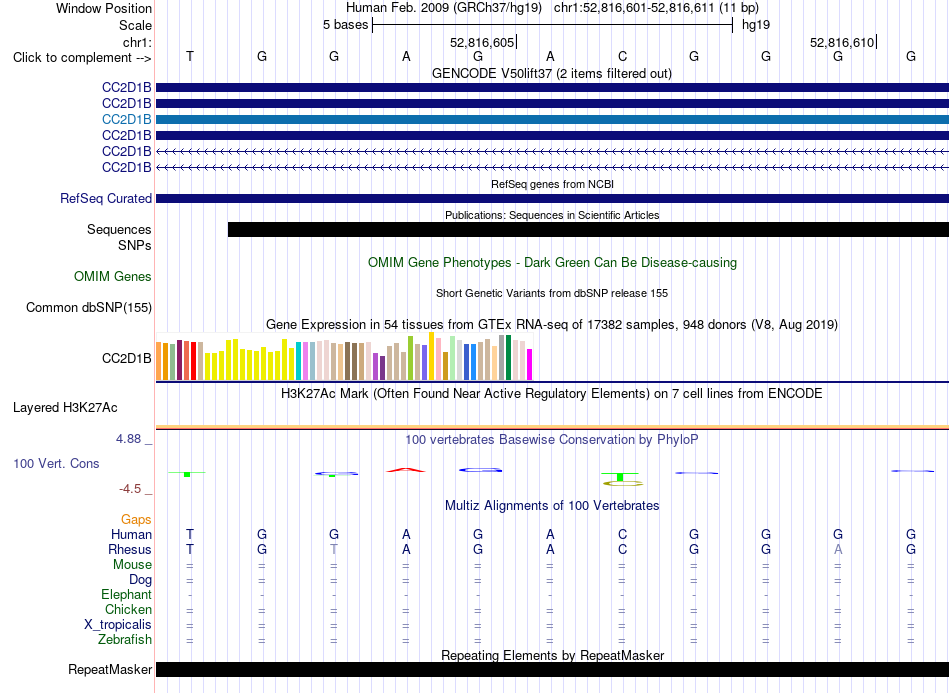Click the red A in the conservation logo
The height and width of the screenshot is (693, 950).
click(x=406, y=469)
